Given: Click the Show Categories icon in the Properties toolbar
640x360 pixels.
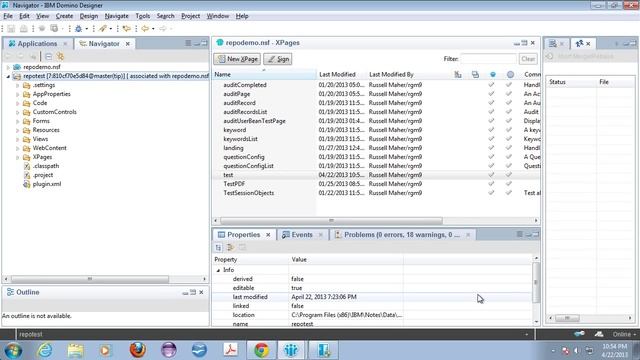Looking at the screenshot, I should 218,248.
